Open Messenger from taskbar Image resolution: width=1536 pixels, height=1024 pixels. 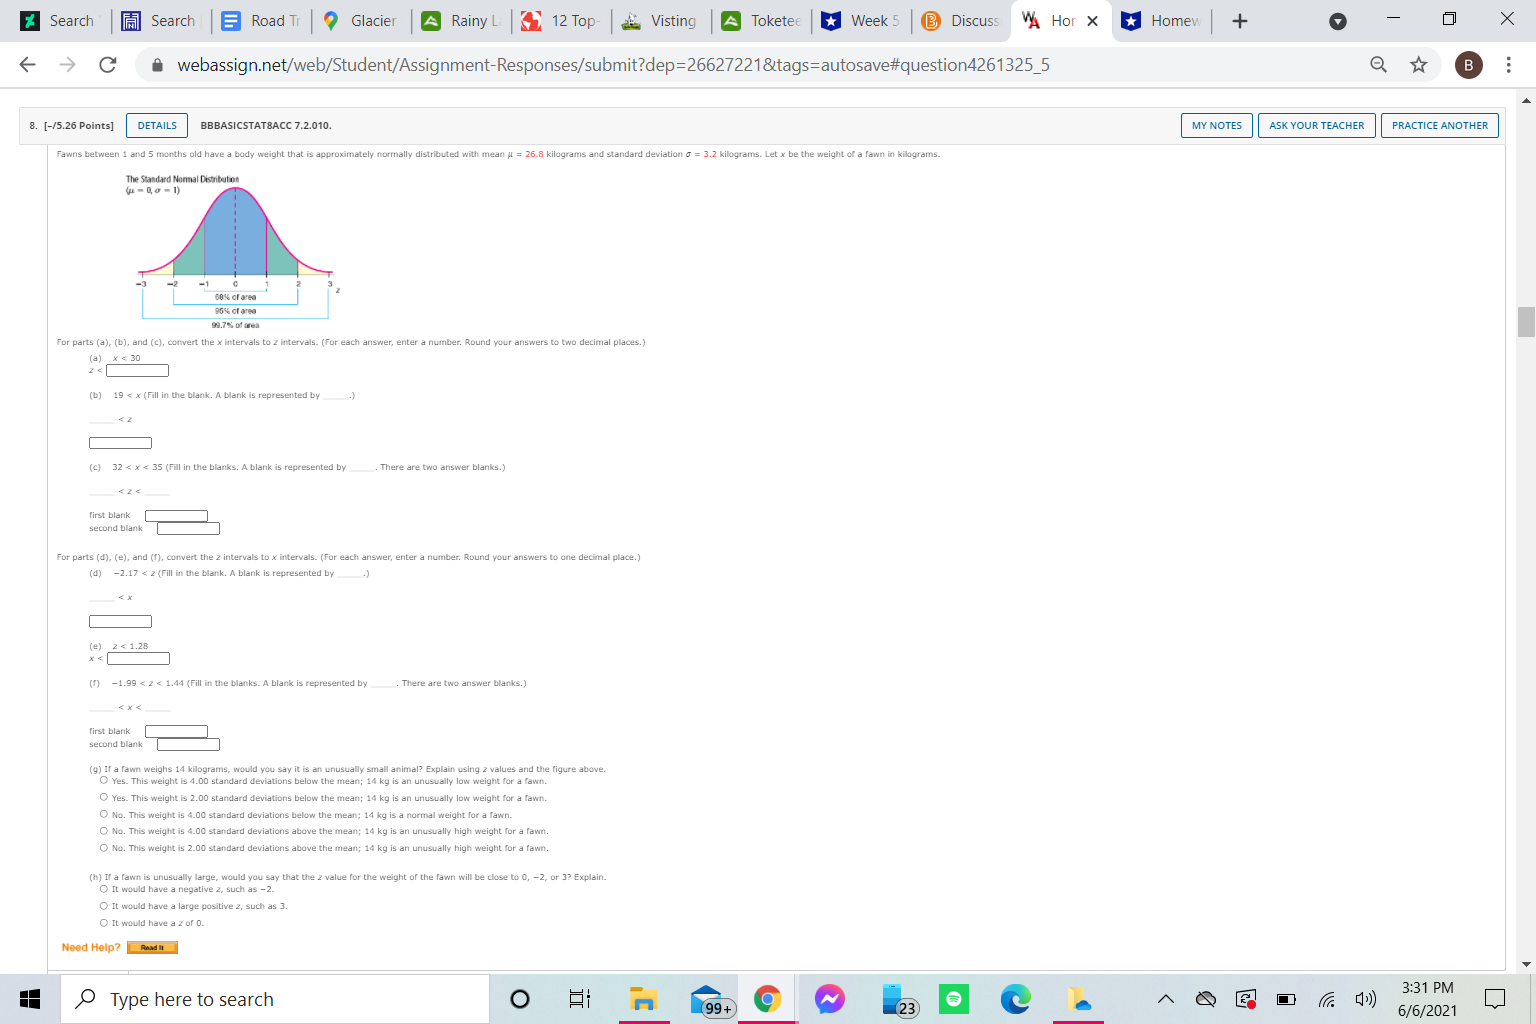829,999
